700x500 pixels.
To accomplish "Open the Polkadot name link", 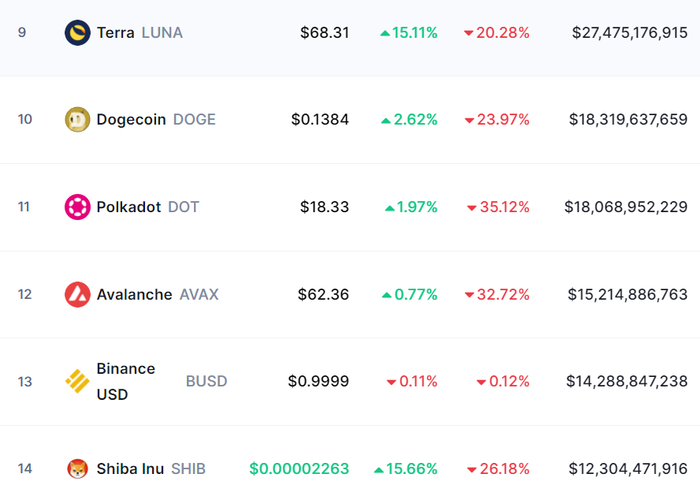I will click(x=129, y=207).
